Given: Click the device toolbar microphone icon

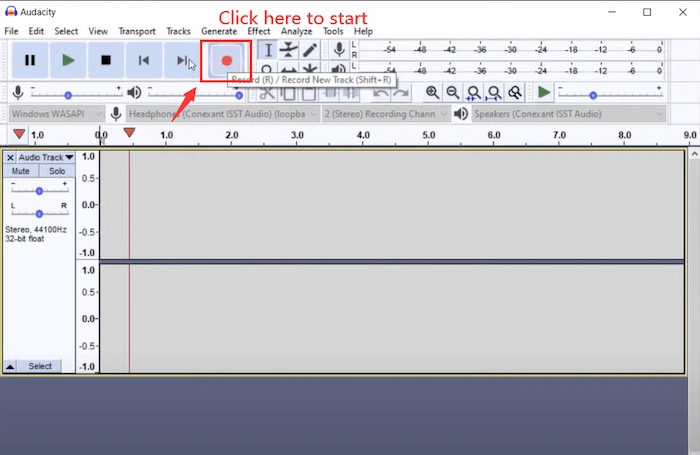Looking at the screenshot, I should click(x=116, y=114).
